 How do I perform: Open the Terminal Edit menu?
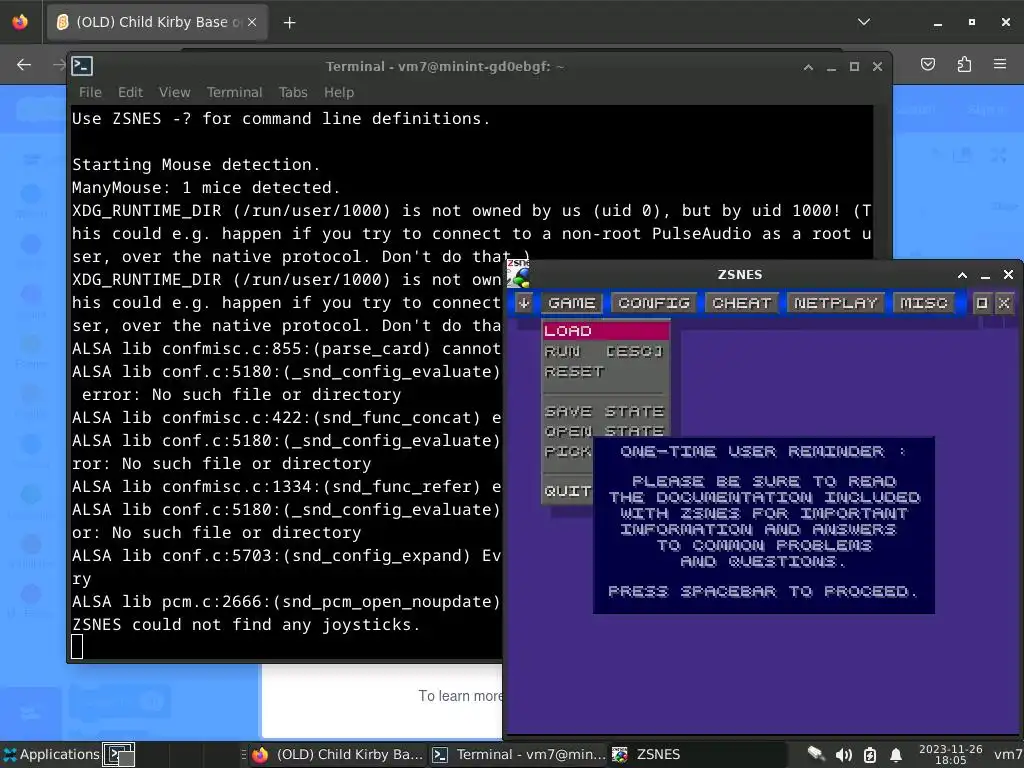coord(130,92)
